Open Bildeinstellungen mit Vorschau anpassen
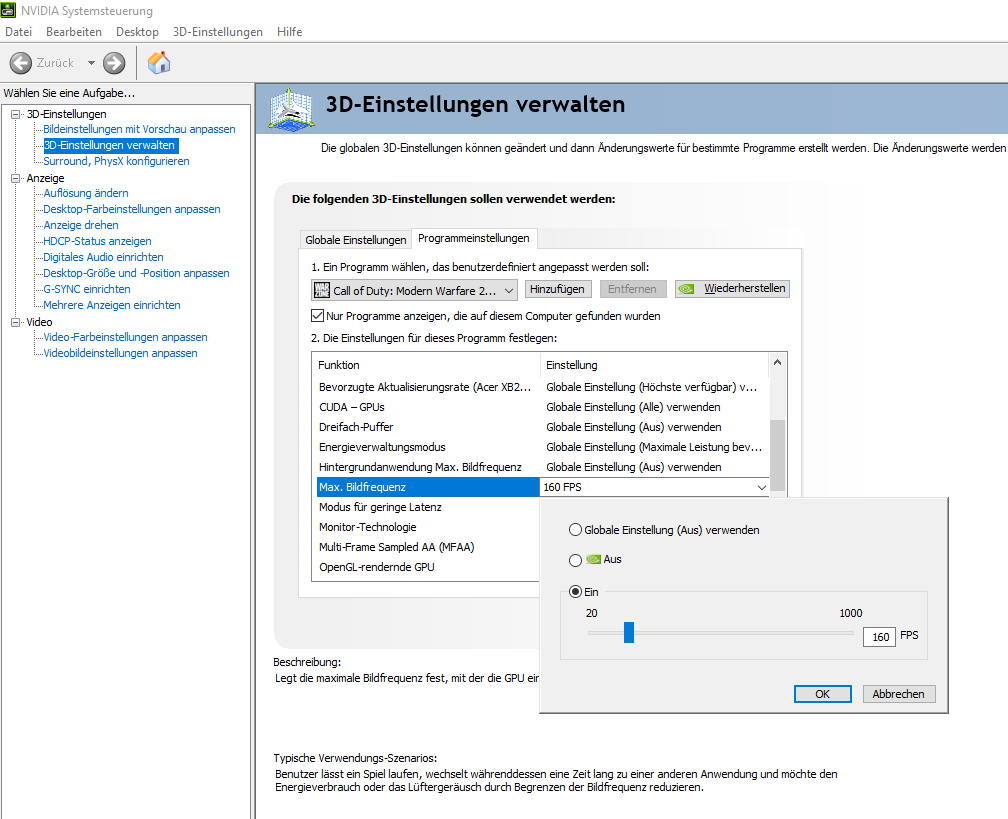 [x=140, y=129]
